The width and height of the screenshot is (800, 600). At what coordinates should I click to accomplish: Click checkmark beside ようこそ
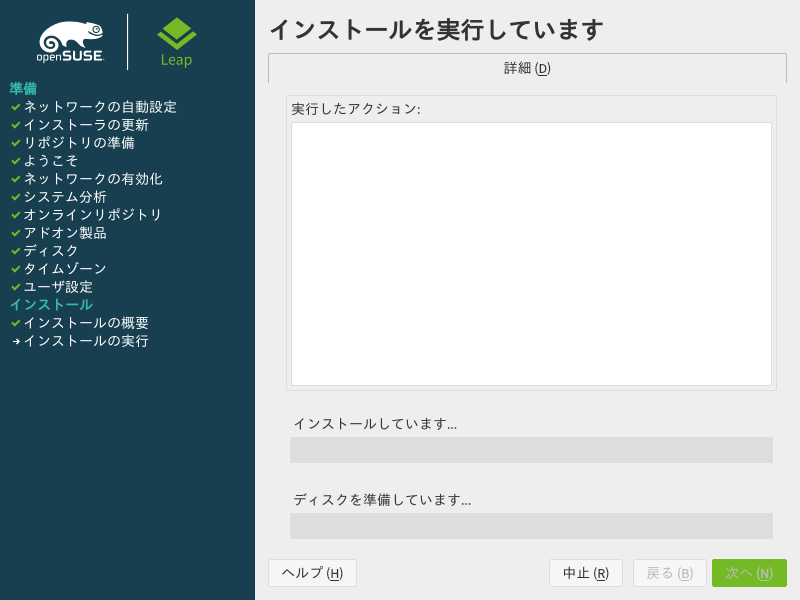click(16, 161)
